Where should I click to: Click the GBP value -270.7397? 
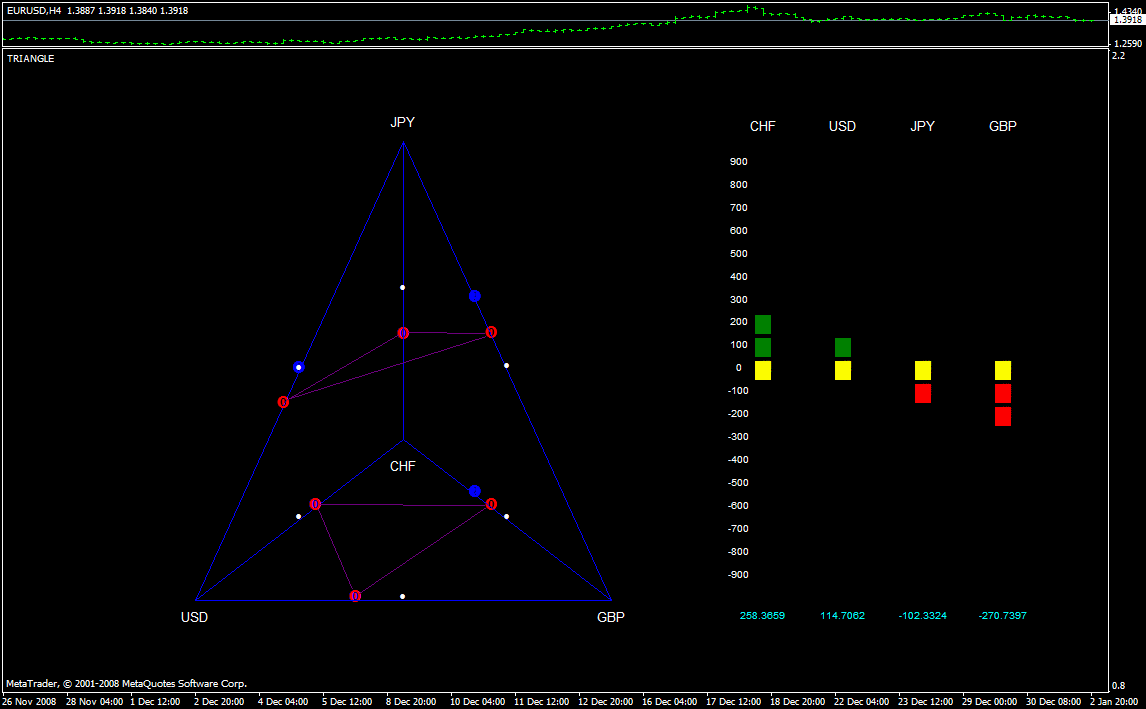pyautogui.click(x=1003, y=616)
